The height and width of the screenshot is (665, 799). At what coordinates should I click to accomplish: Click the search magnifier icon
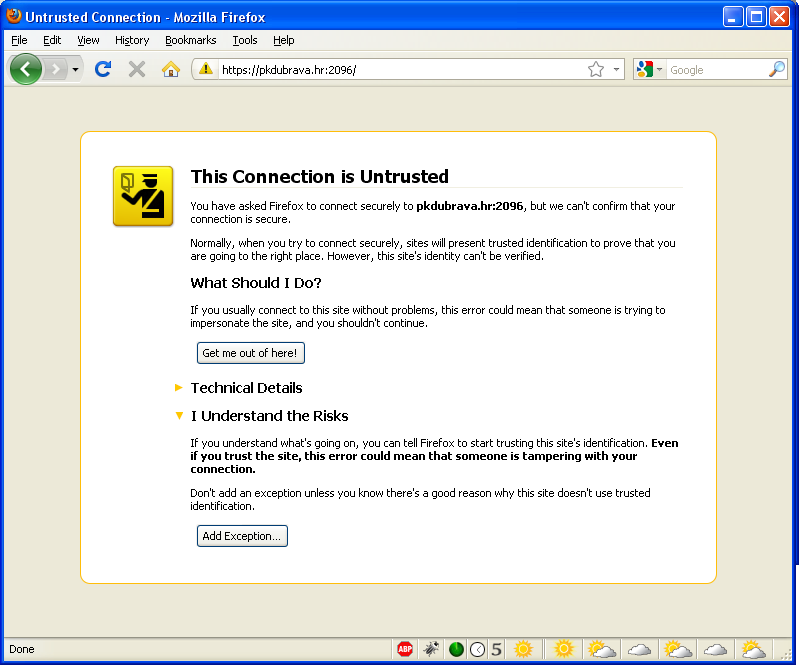tap(776, 69)
